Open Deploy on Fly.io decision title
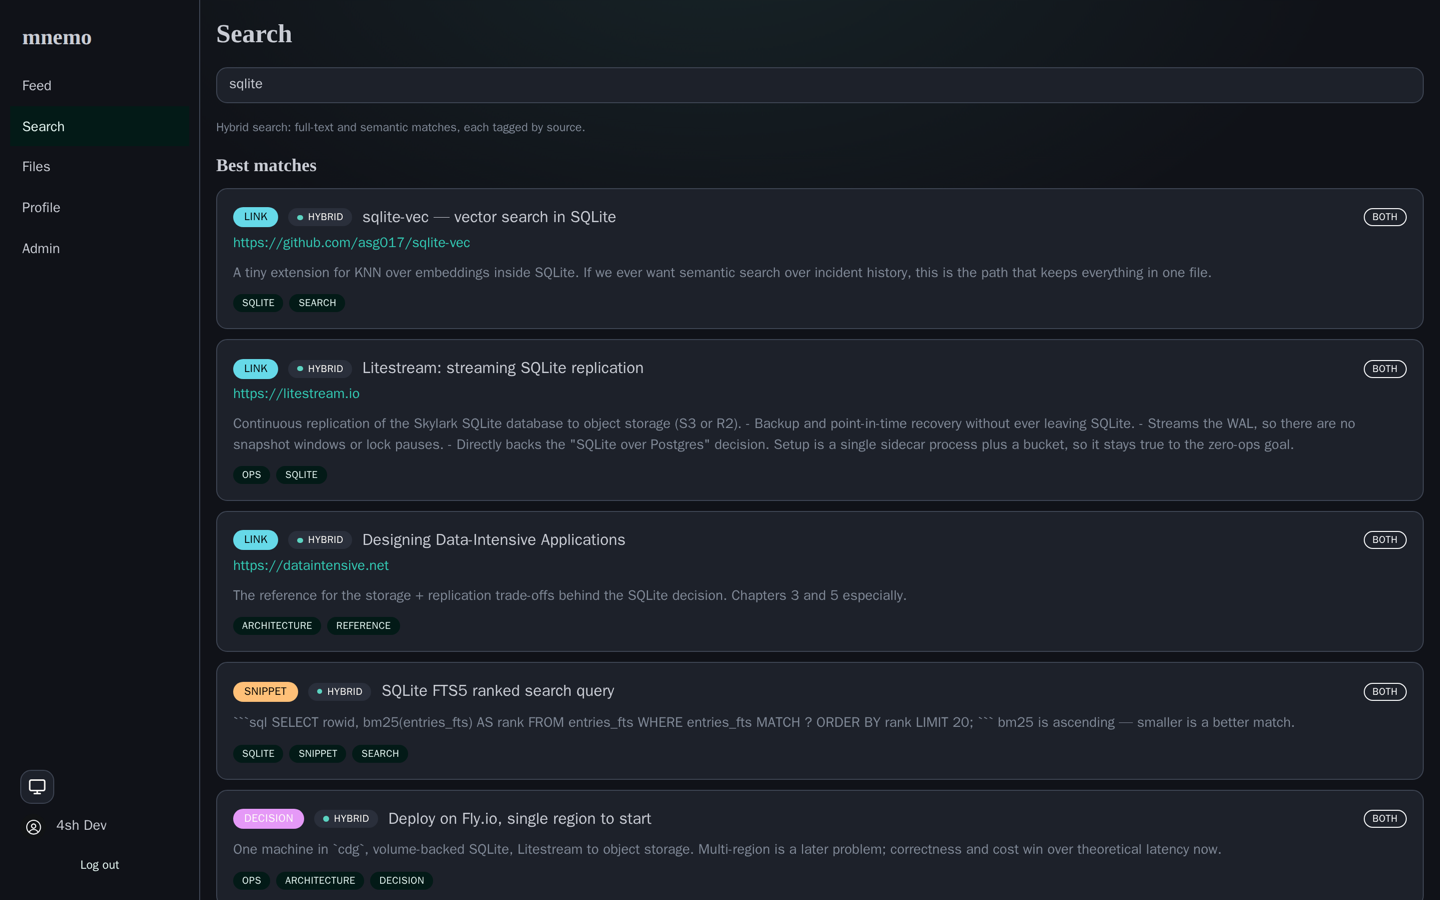 pos(519,818)
